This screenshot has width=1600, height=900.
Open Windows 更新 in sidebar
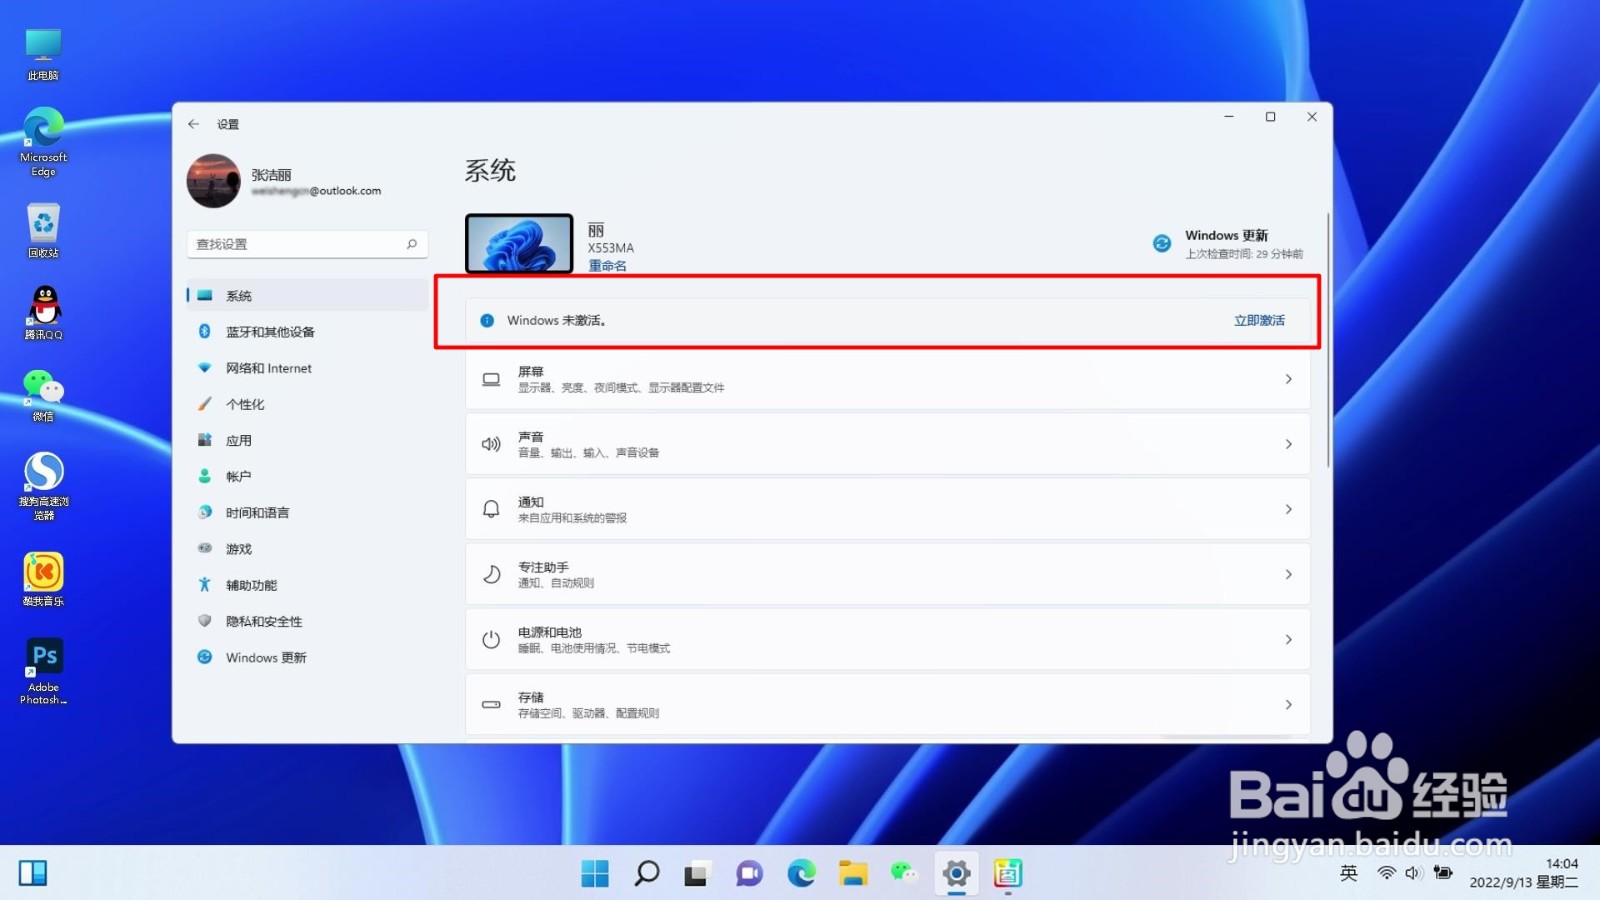307,658
